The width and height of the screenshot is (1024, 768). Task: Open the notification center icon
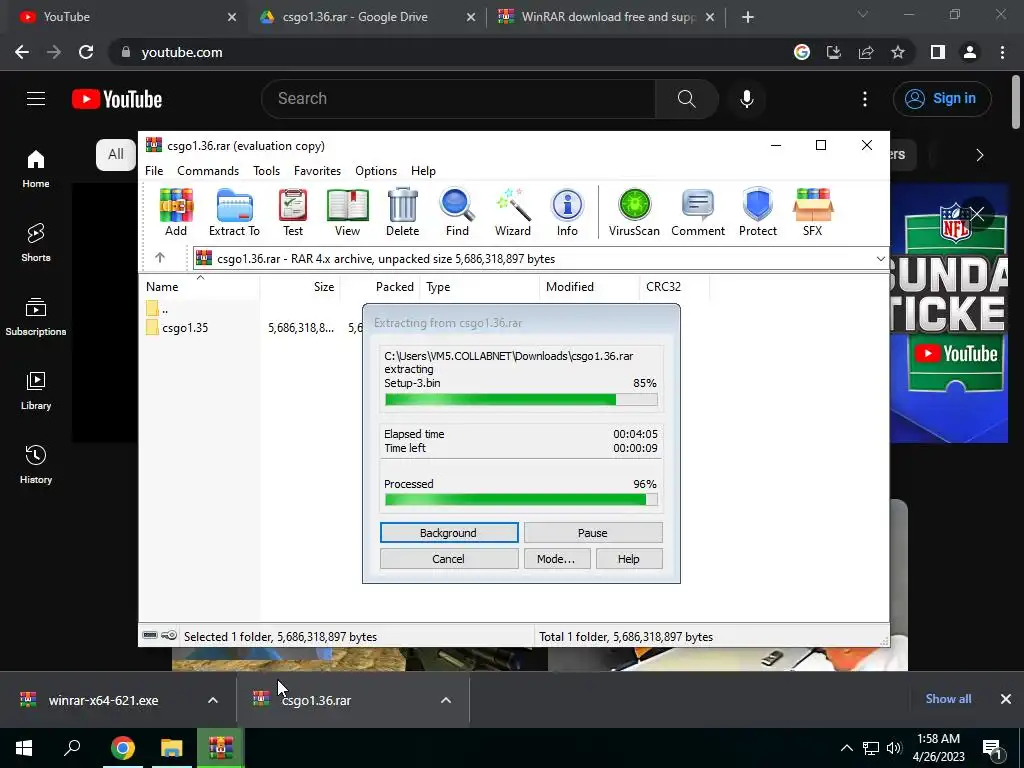(x=992, y=748)
